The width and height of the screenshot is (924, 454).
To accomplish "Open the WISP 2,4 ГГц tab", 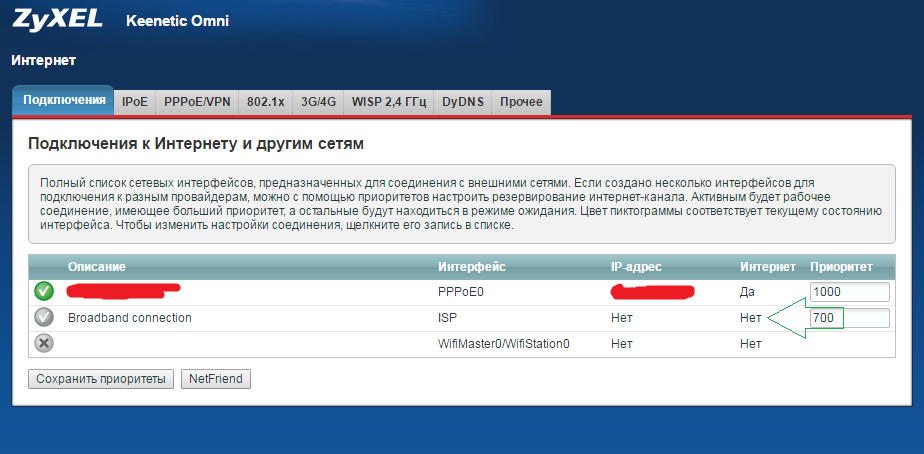I will click(x=388, y=102).
